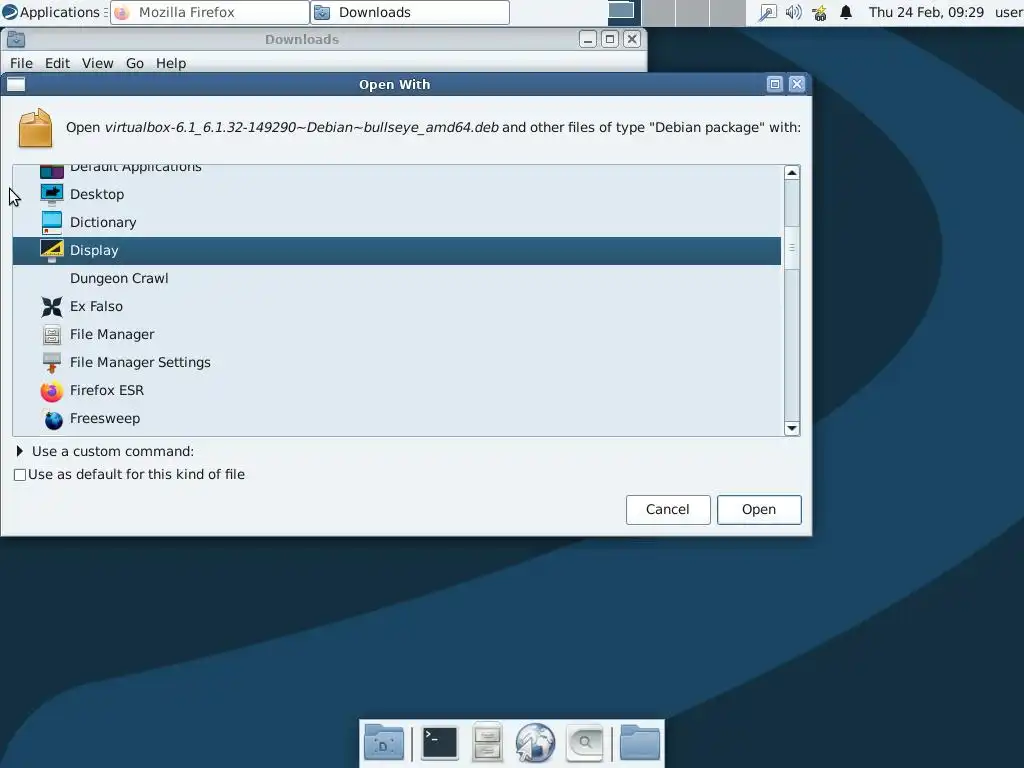The width and height of the screenshot is (1024, 768).
Task: Choose the File Manager icon
Action: click(52, 335)
